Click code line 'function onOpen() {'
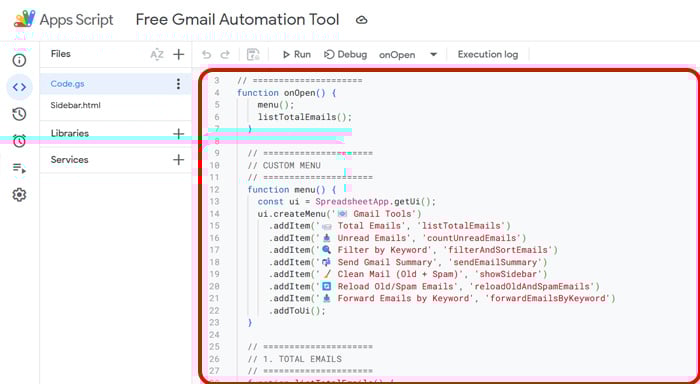The height and width of the screenshot is (384, 700). [286, 93]
